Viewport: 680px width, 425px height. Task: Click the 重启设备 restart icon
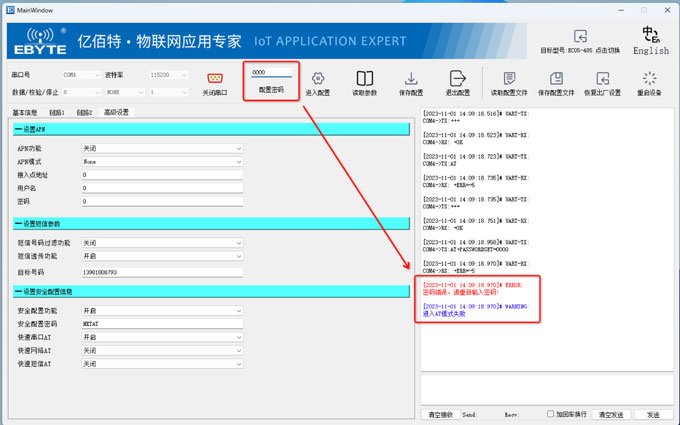tap(650, 79)
